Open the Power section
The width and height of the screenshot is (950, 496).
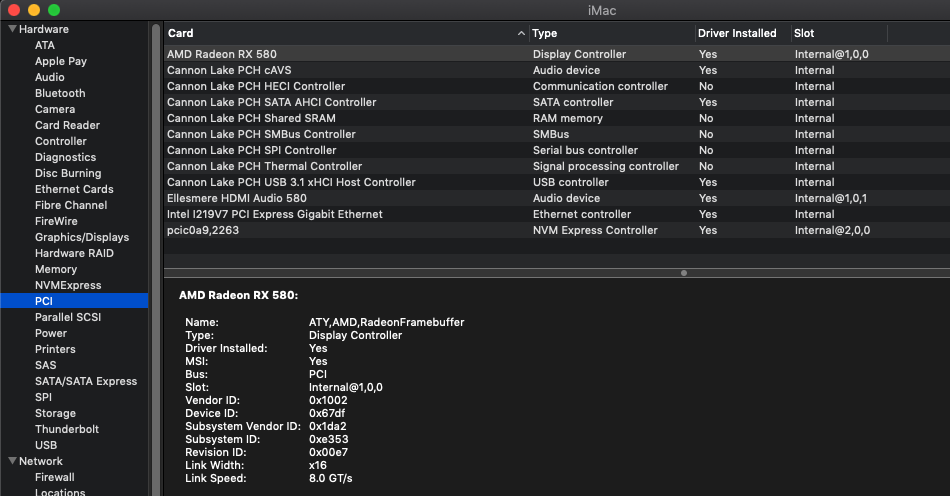[51, 333]
